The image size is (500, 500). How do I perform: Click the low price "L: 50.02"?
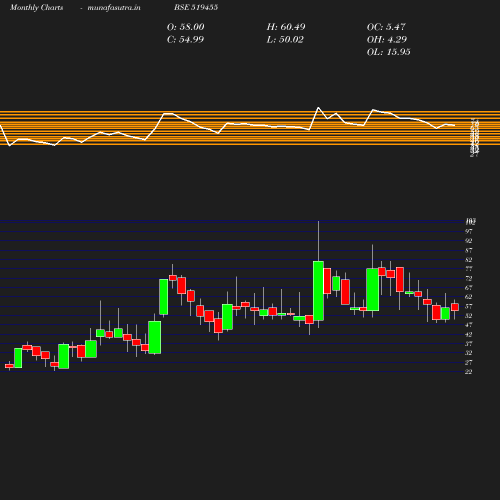click(285, 40)
